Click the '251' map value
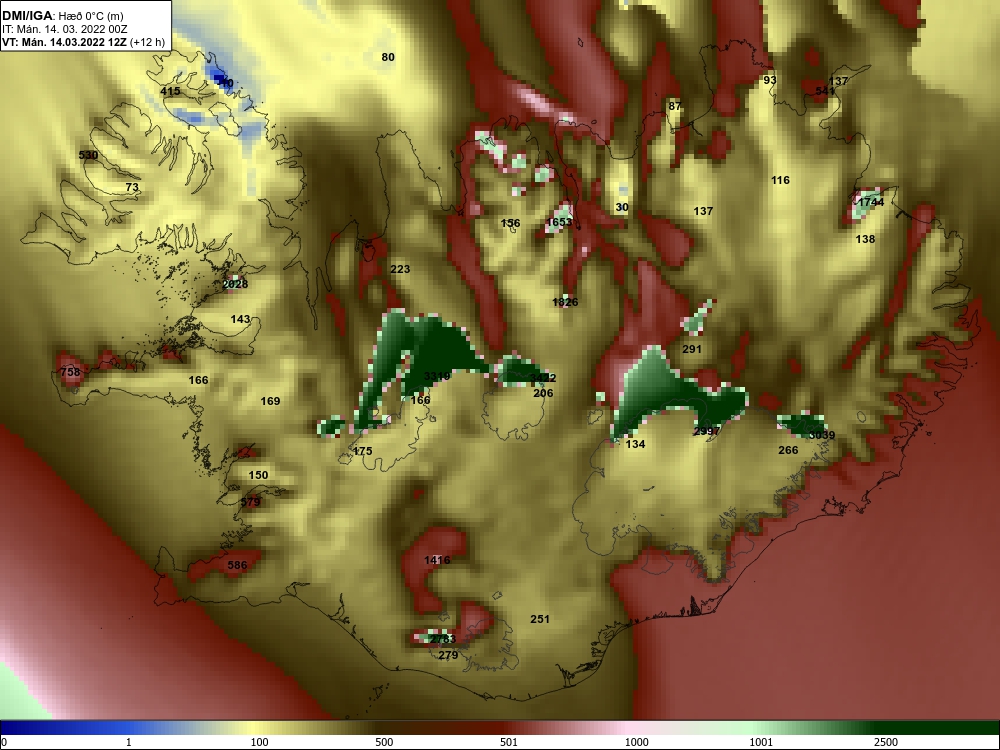This screenshot has width=1000, height=750. point(540,619)
